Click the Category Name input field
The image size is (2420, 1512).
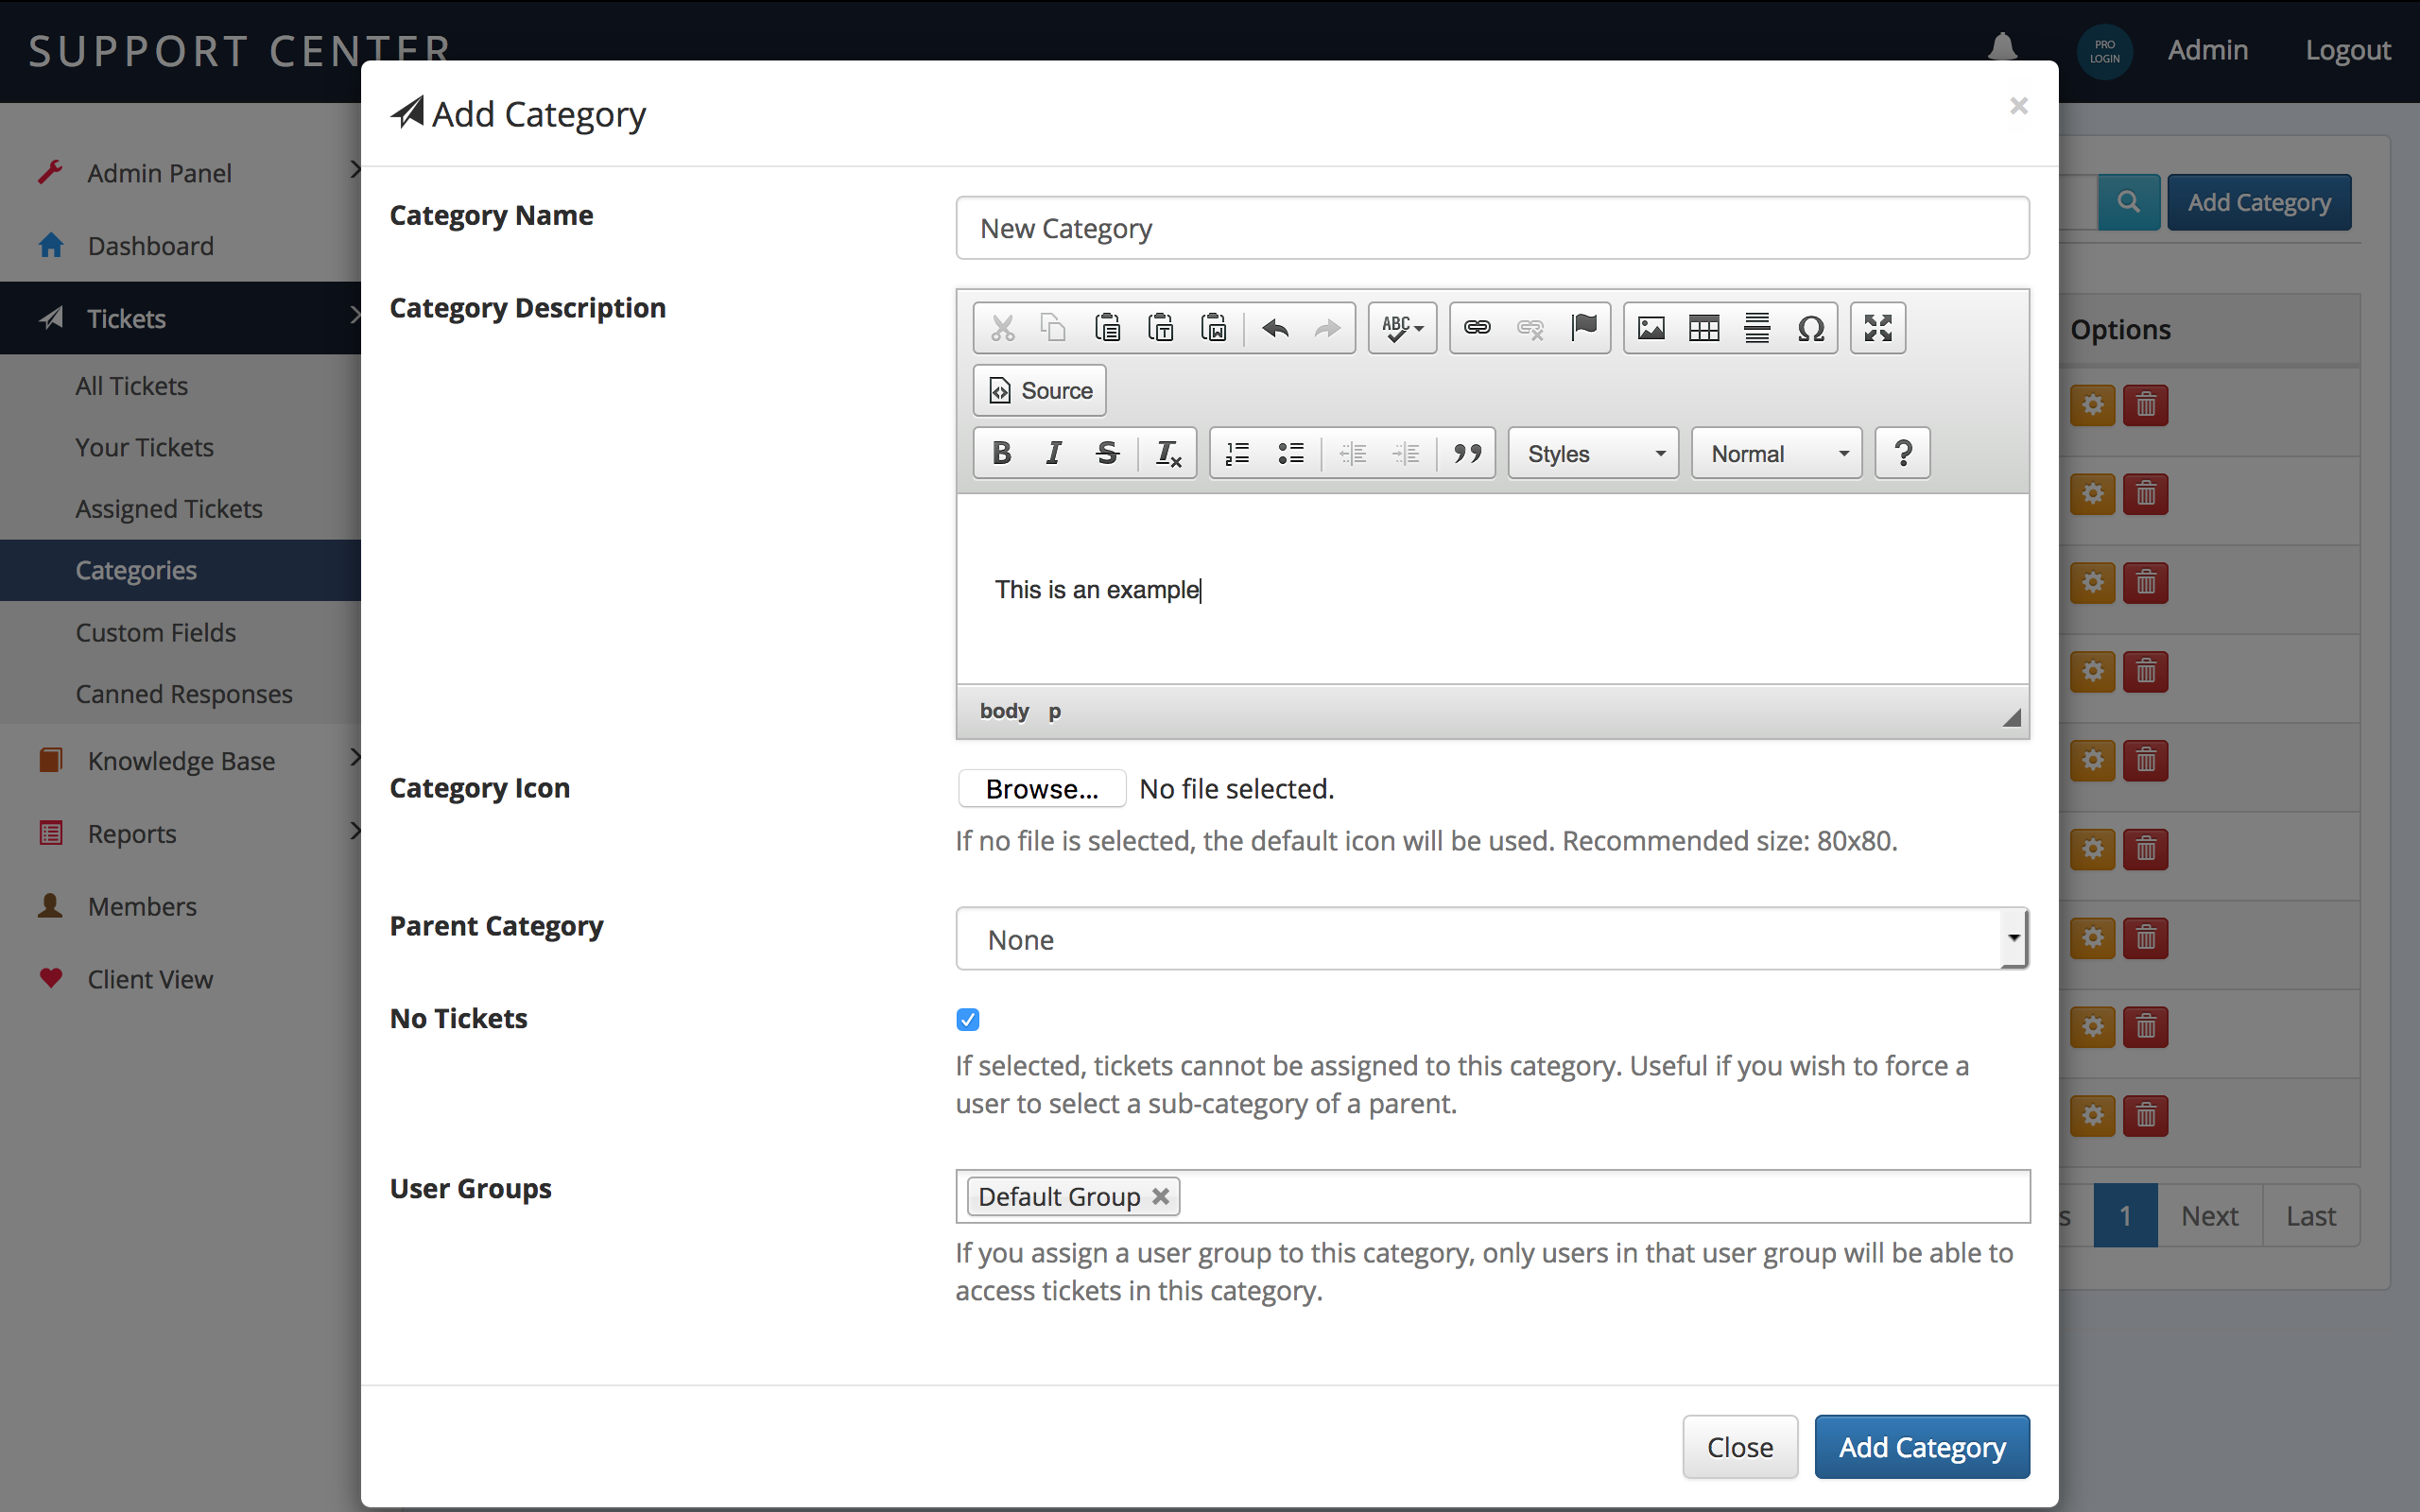1491,228
